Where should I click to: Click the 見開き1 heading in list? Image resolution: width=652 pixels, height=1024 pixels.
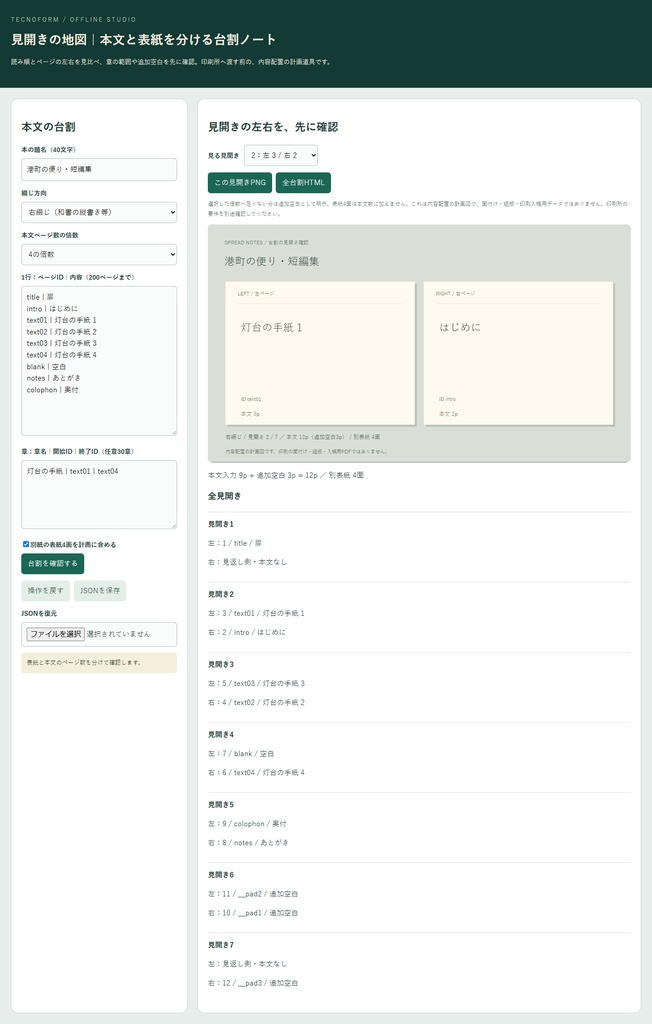(221, 524)
